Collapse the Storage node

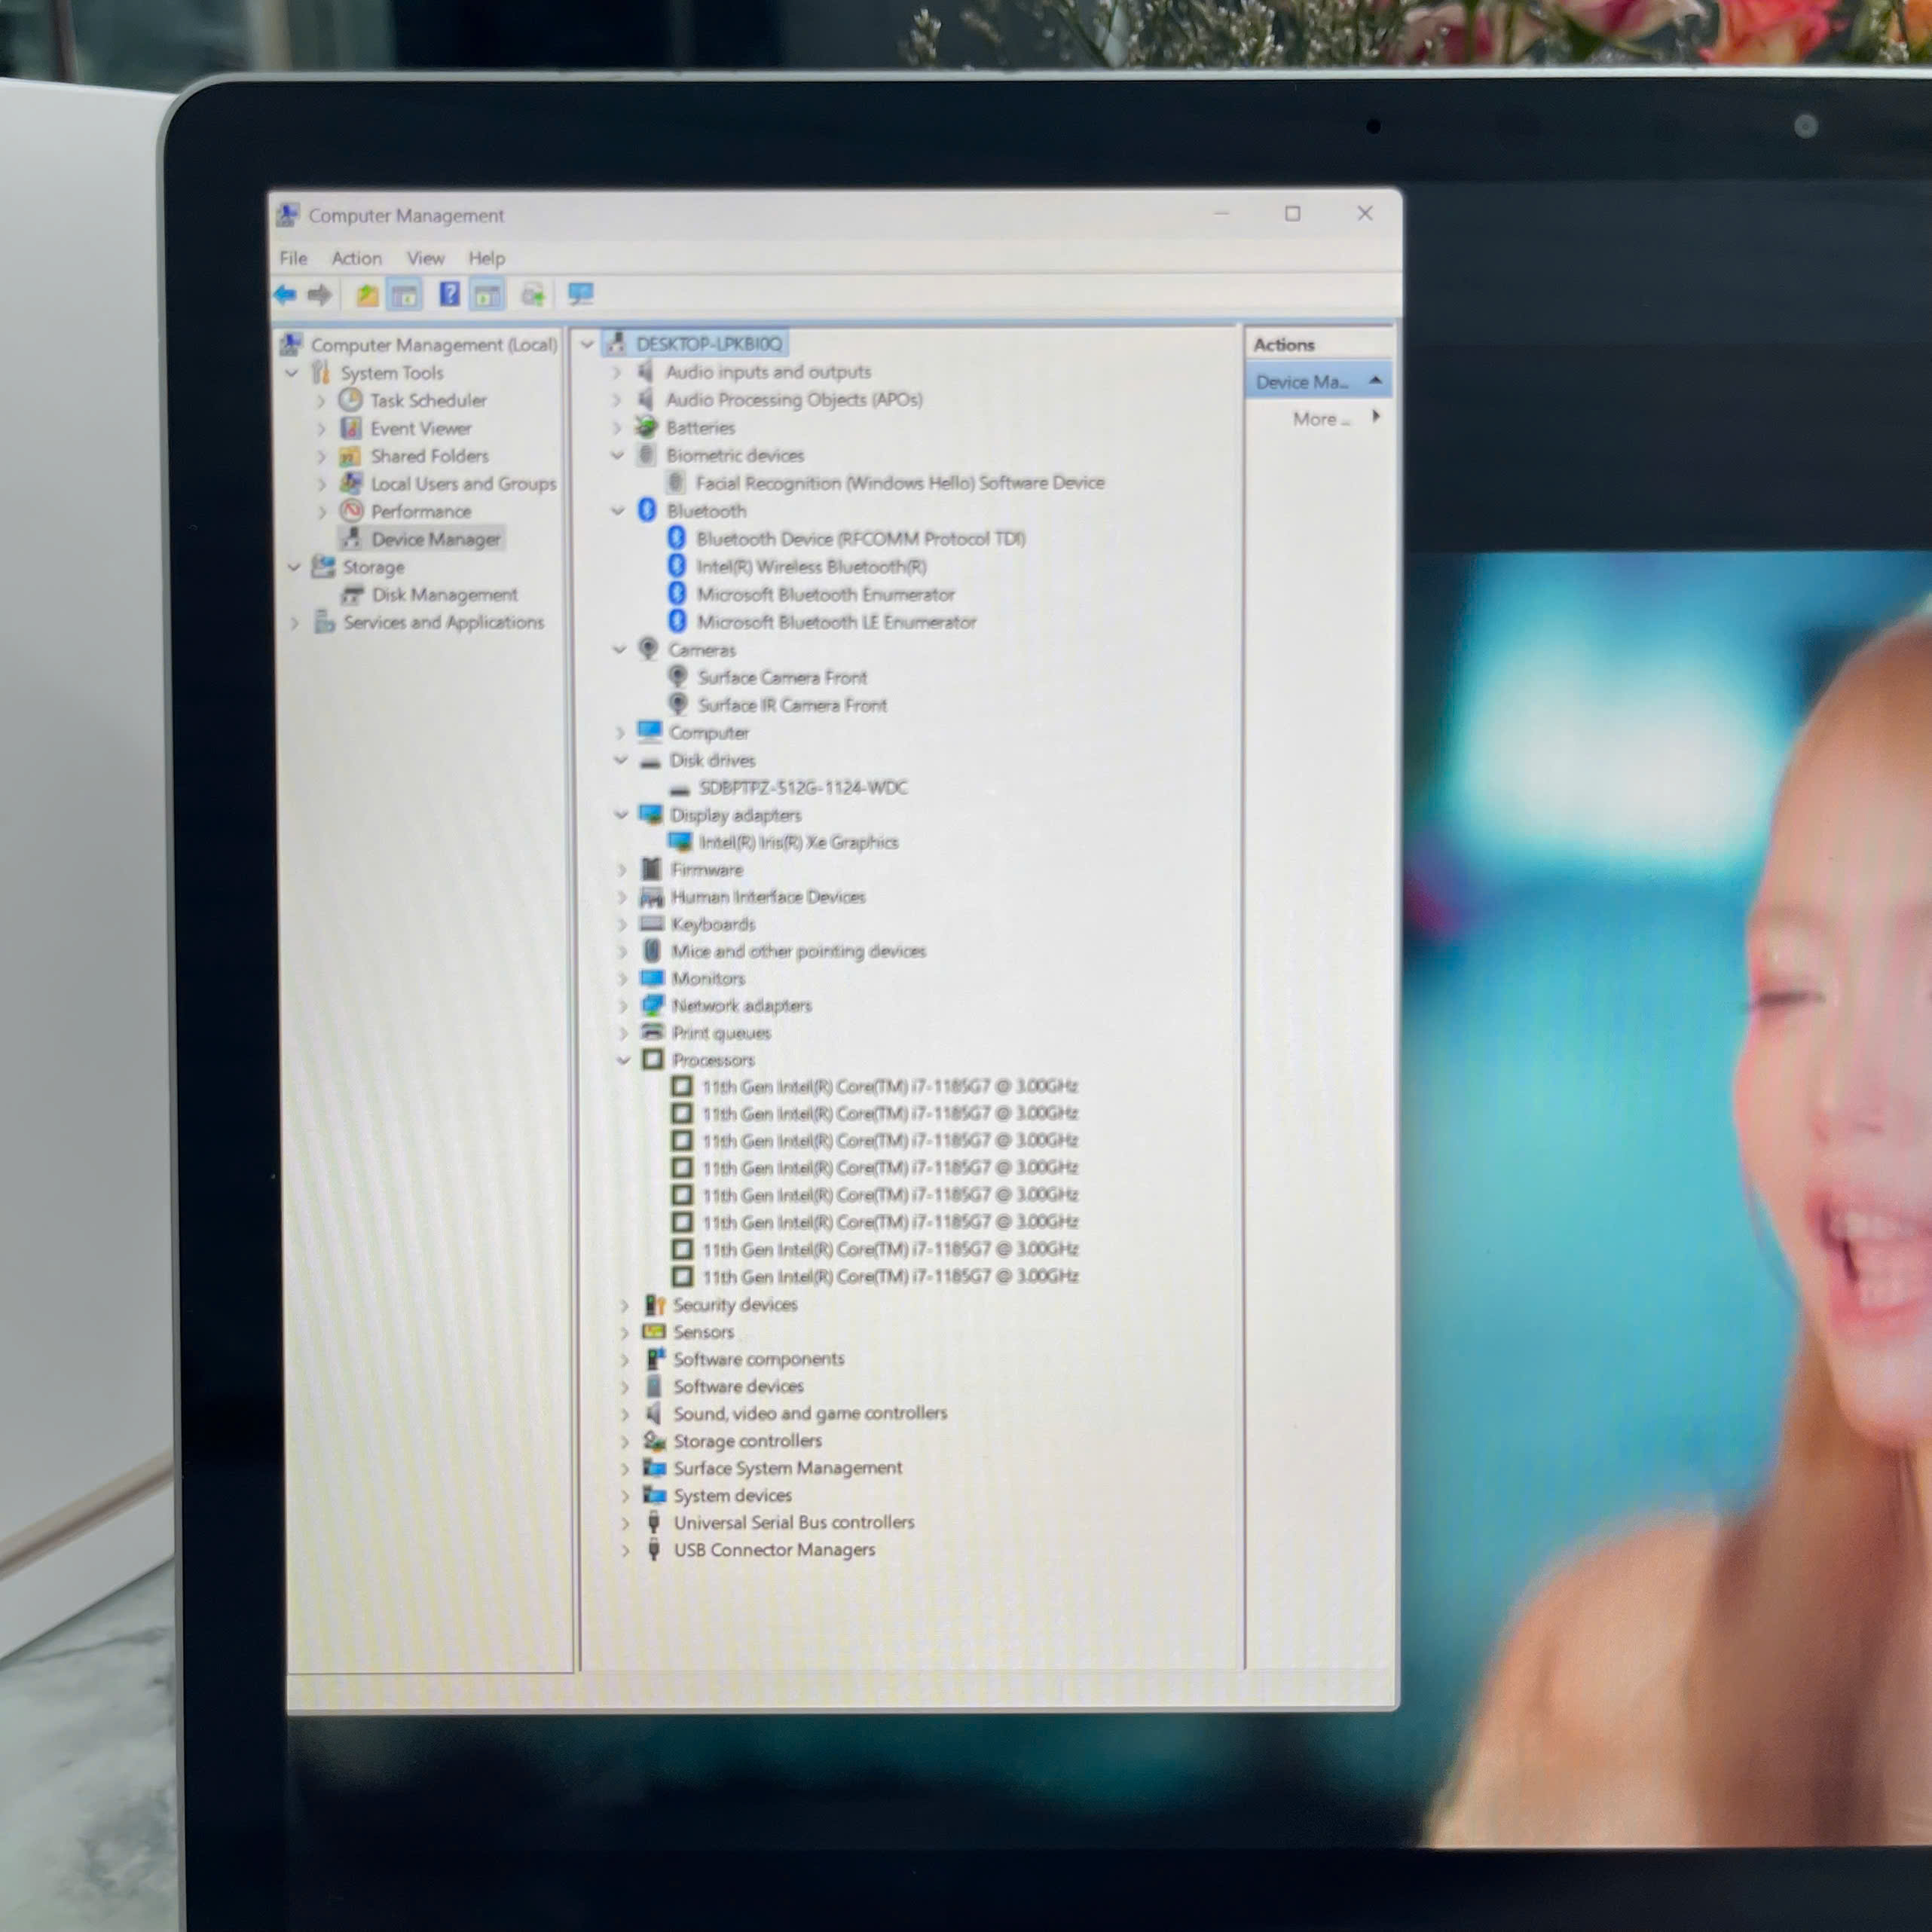tap(294, 567)
